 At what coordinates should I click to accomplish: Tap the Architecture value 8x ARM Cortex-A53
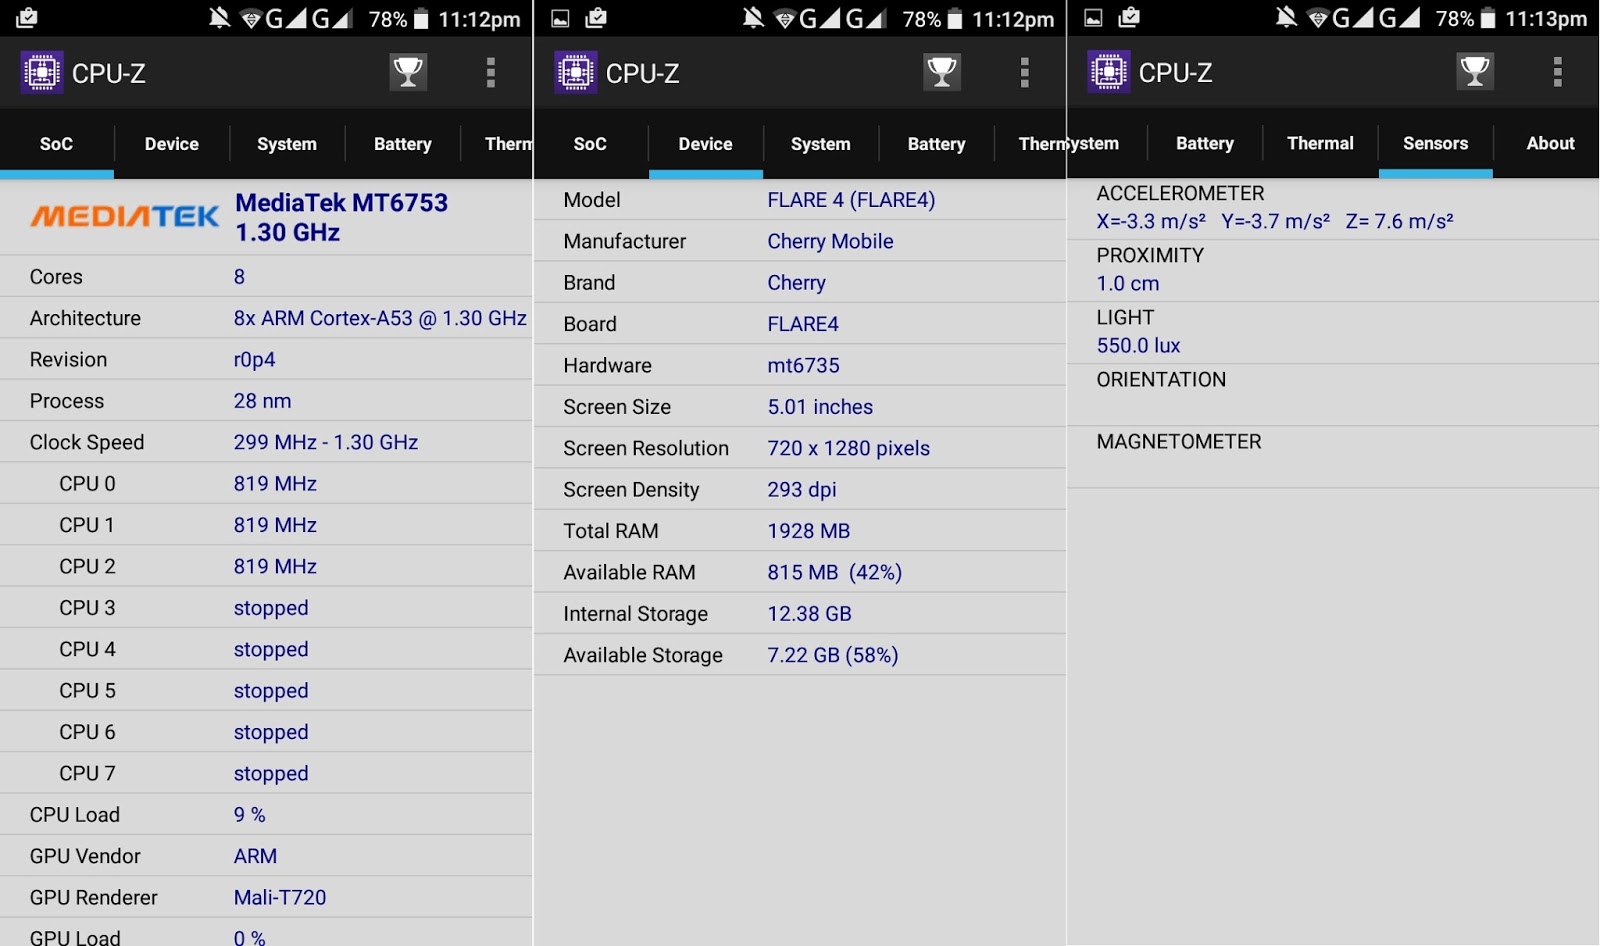[380, 318]
